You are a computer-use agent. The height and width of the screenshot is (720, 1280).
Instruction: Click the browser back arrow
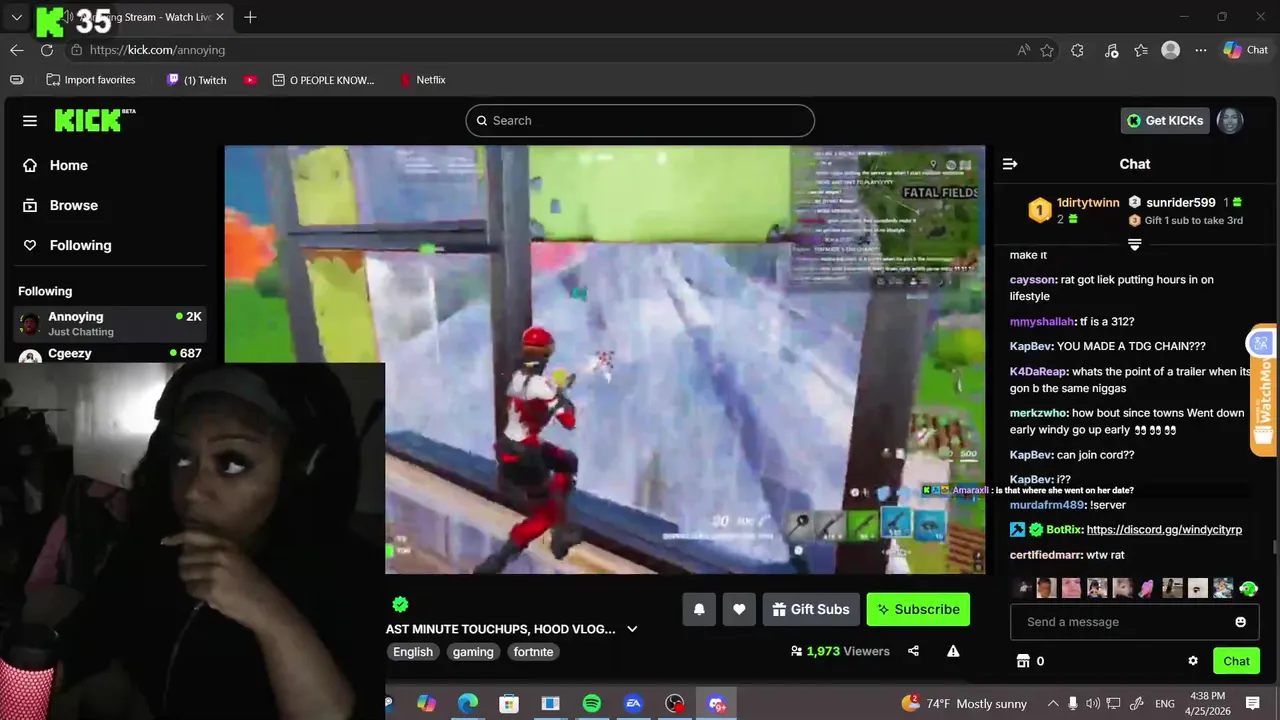[x=17, y=50]
